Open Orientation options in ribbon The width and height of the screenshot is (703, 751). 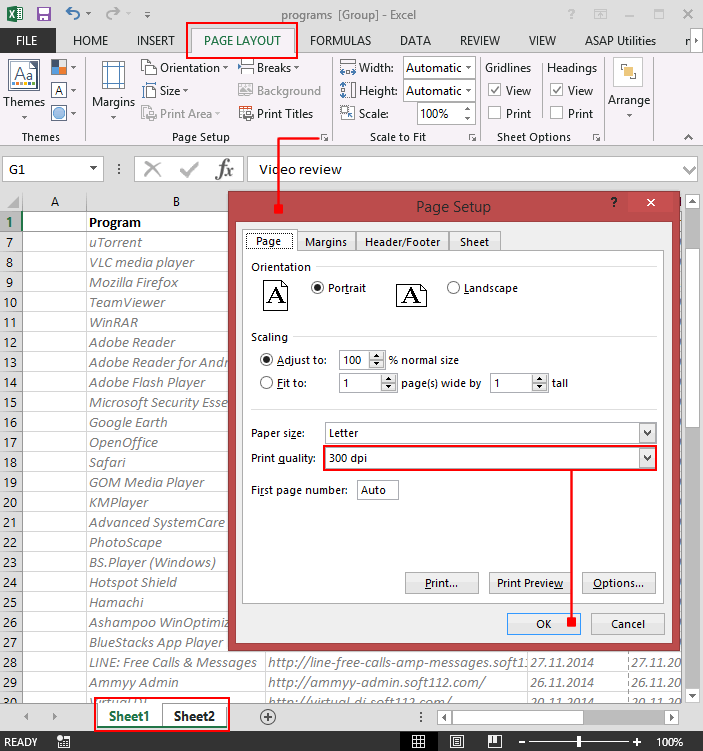pos(185,68)
